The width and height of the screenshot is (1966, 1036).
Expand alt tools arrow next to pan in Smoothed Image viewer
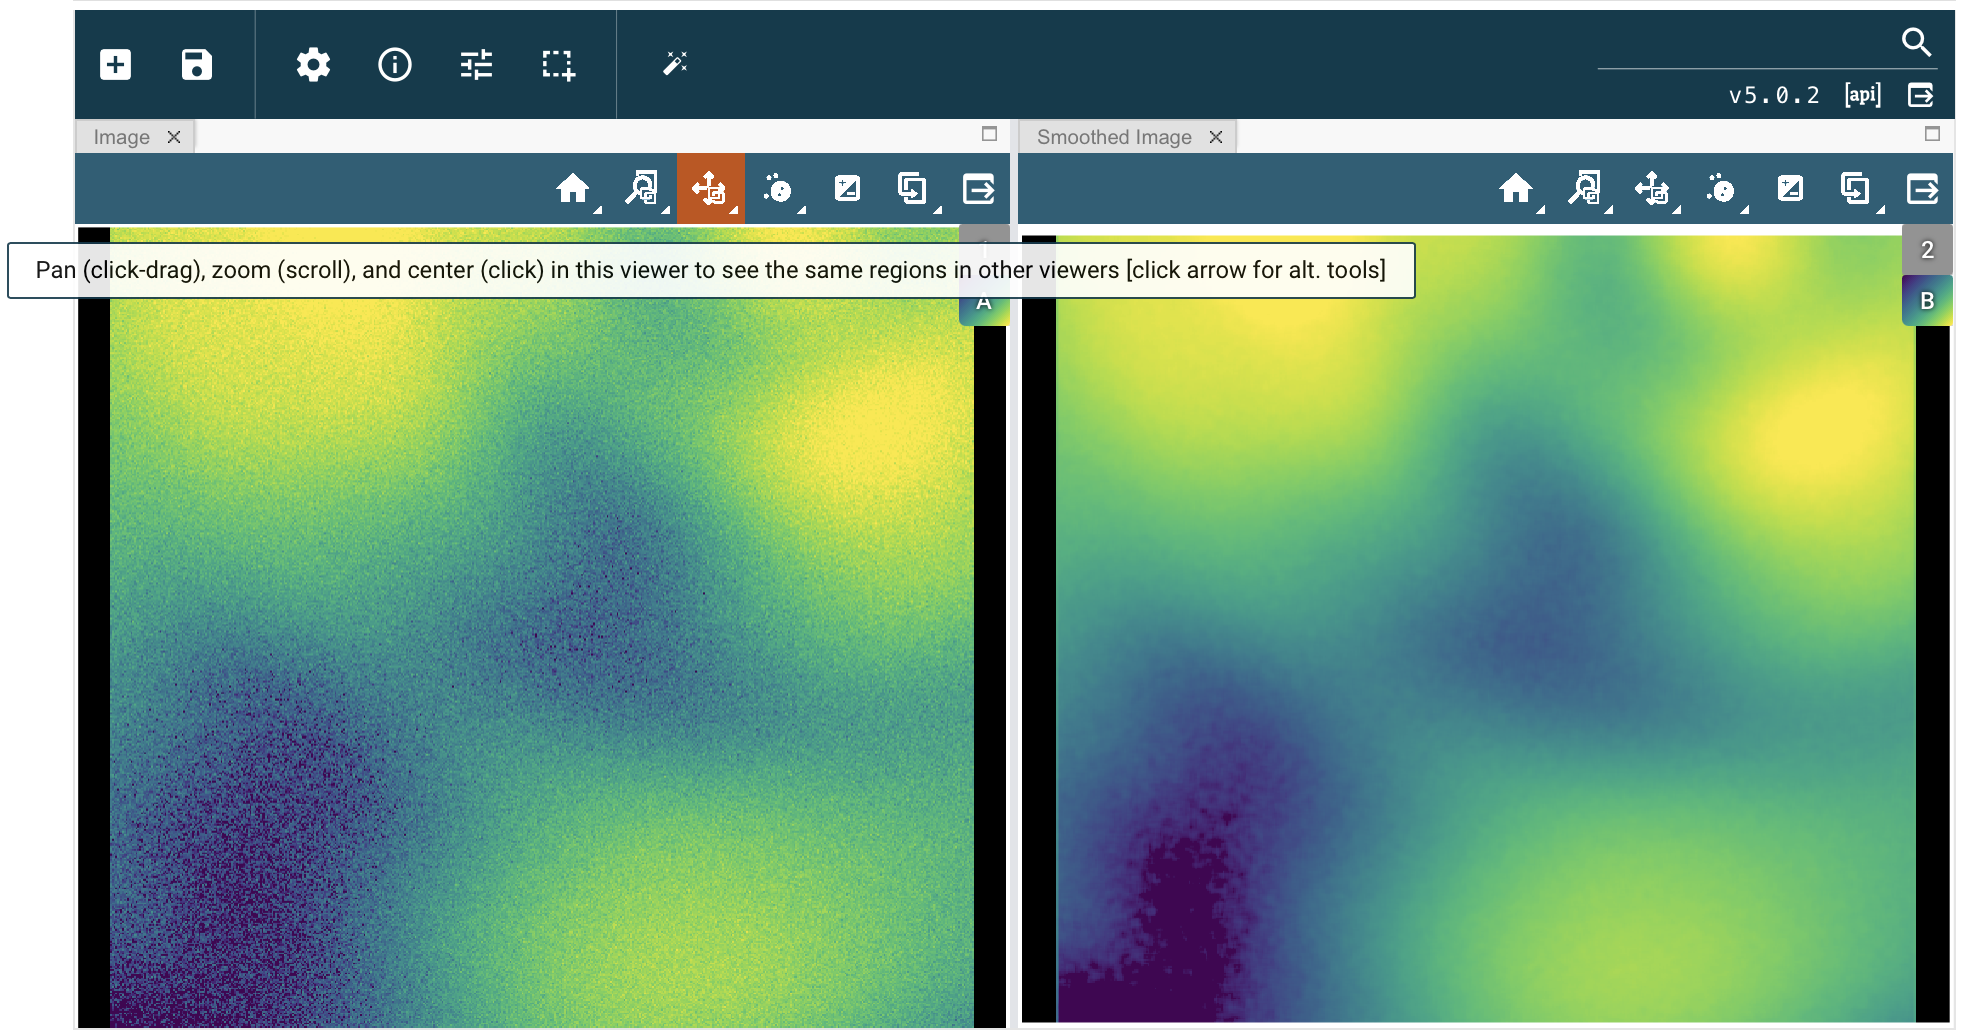click(x=1677, y=210)
